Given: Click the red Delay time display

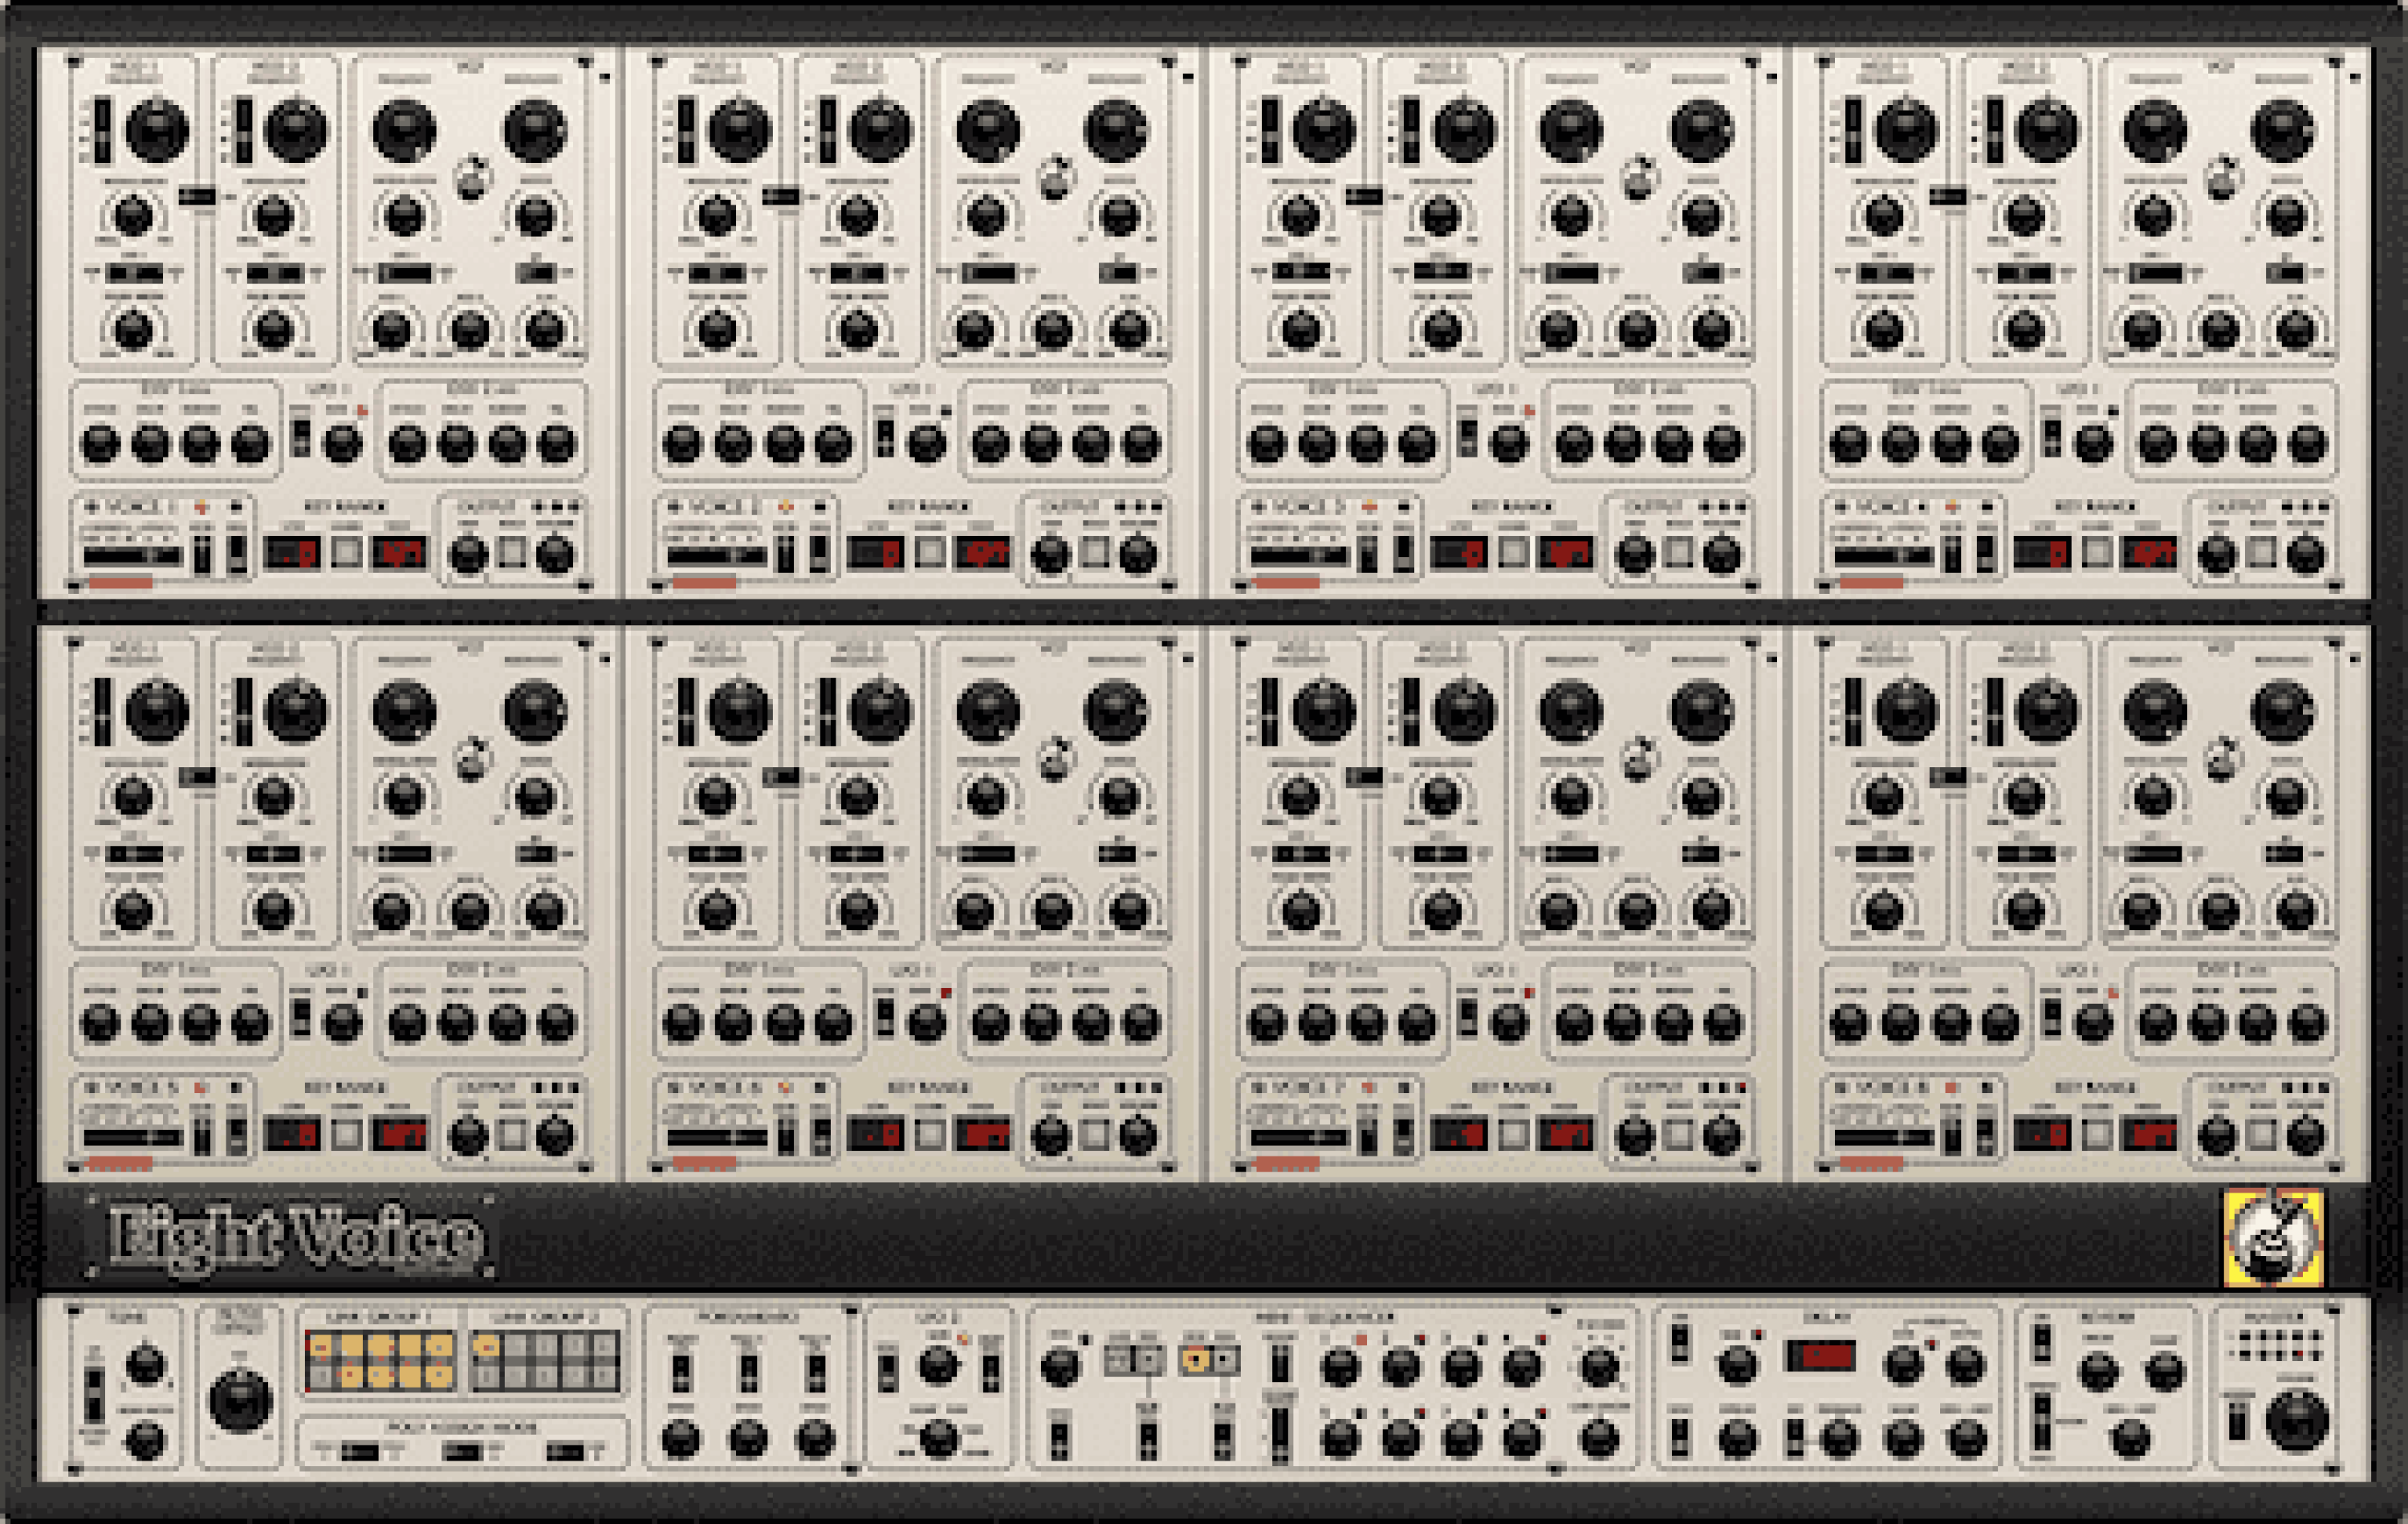Looking at the screenshot, I should pos(1820,1355).
